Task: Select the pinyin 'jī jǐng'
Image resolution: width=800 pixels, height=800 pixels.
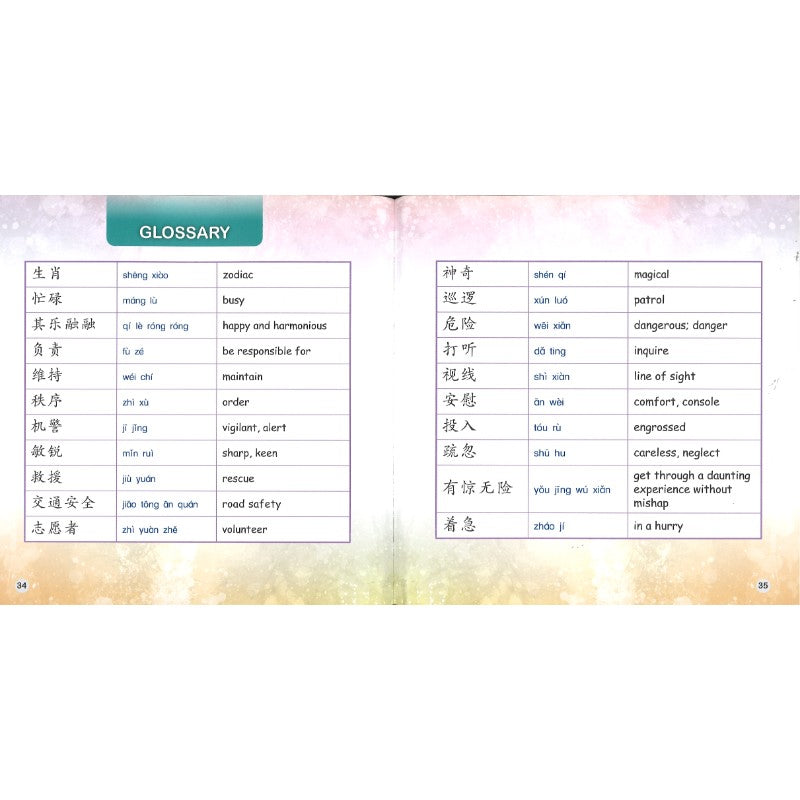Action: click(135, 428)
